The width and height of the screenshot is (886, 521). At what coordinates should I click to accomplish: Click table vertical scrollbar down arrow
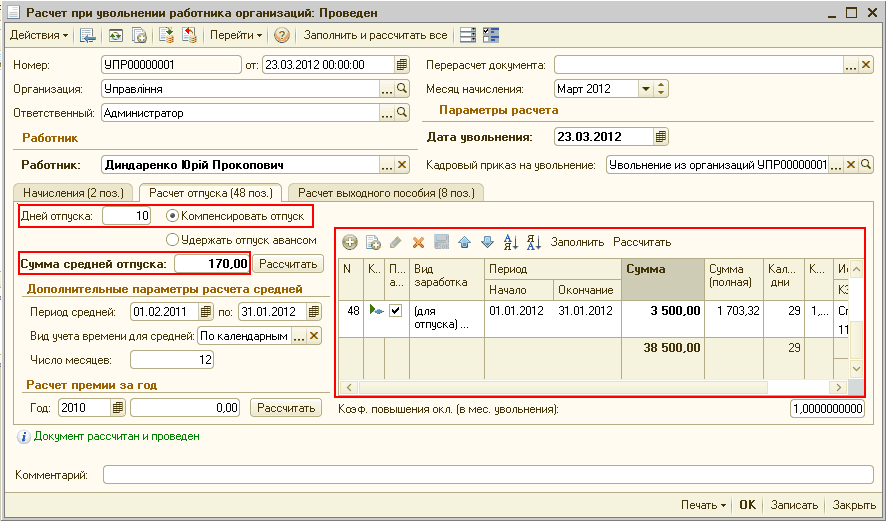coord(856,369)
